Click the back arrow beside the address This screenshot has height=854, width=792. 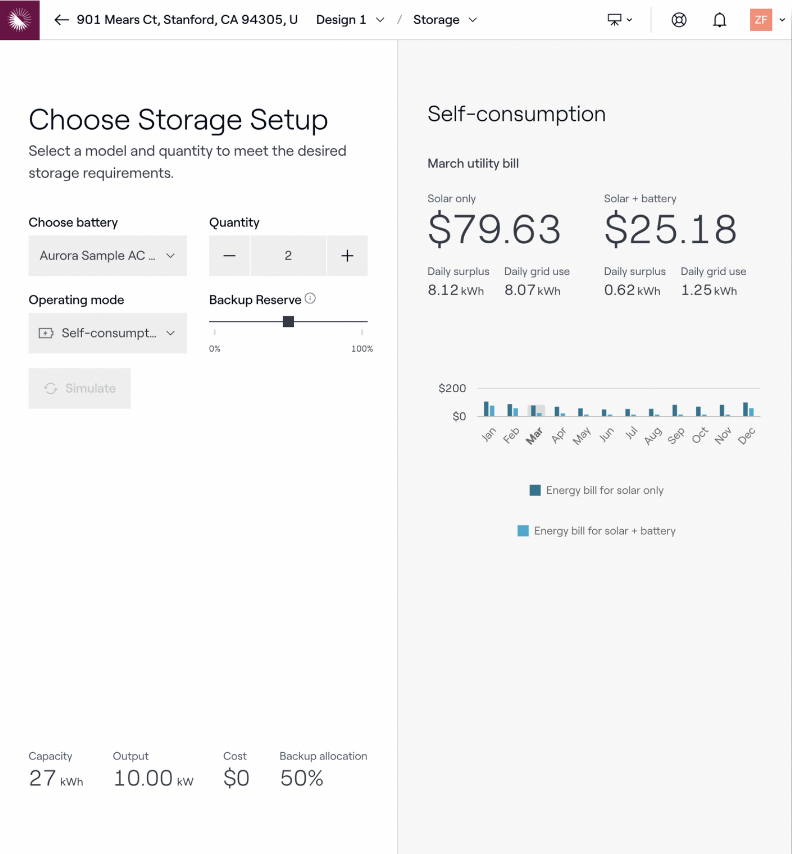[62, 20]
